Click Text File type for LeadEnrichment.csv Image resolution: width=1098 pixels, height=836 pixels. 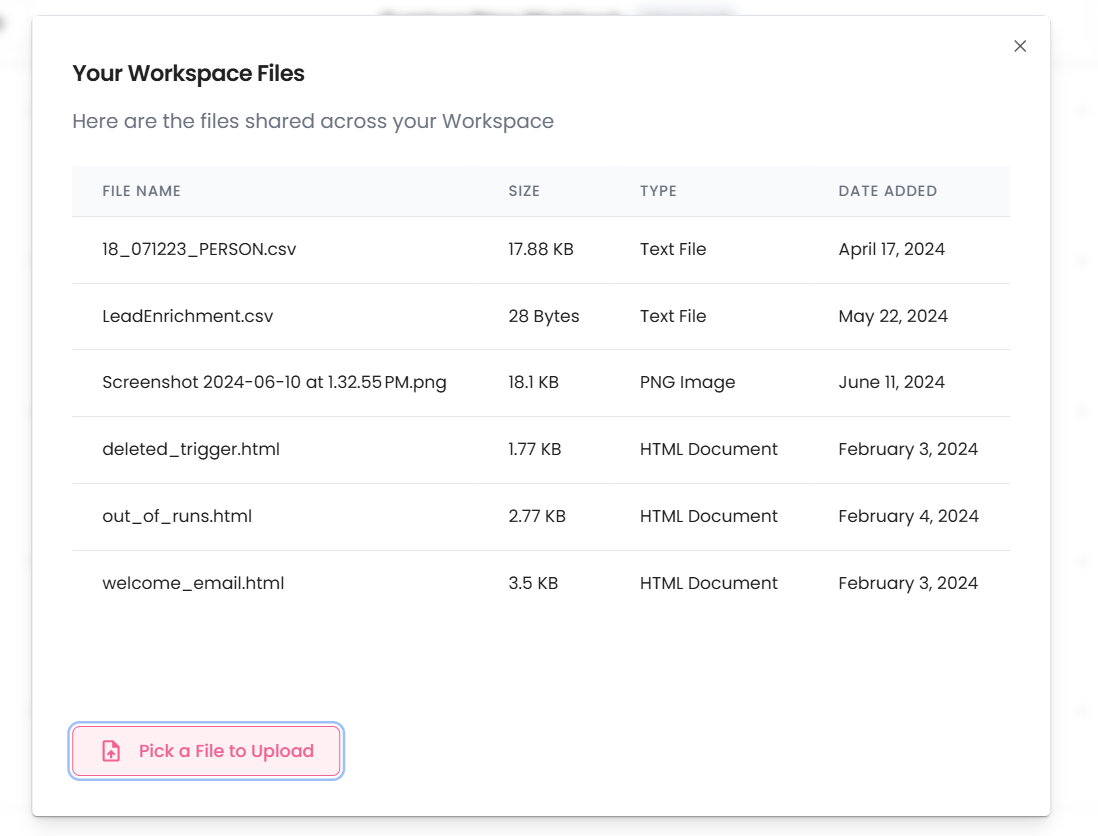[673, 316]
